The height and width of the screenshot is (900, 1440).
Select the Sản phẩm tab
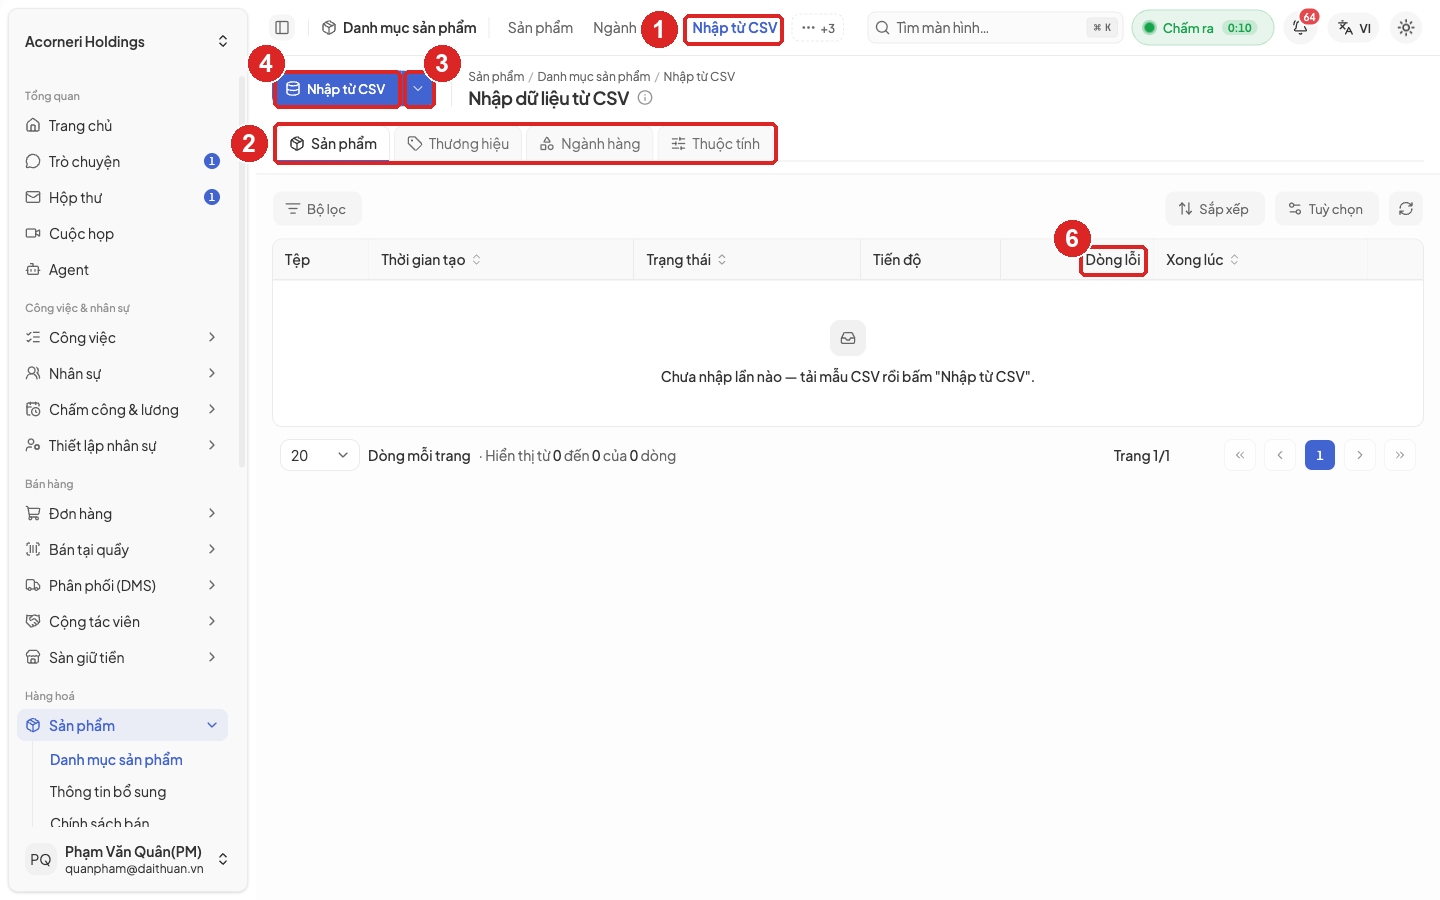[333, 144]
